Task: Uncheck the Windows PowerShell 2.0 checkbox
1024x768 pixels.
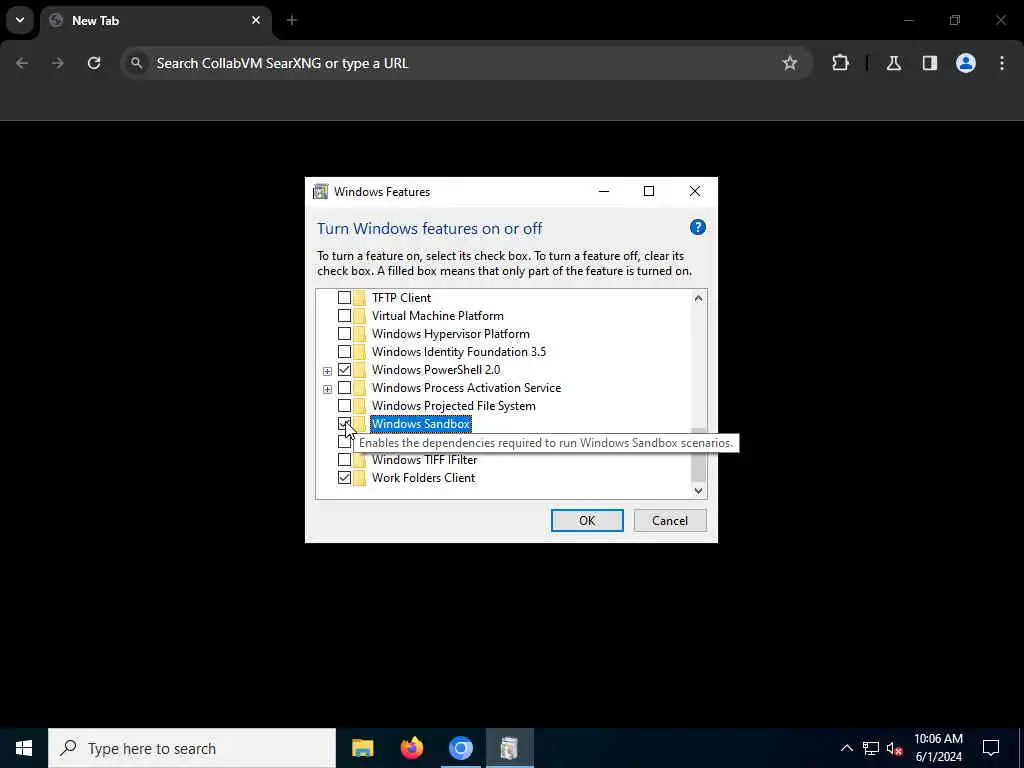Action: 344,370
